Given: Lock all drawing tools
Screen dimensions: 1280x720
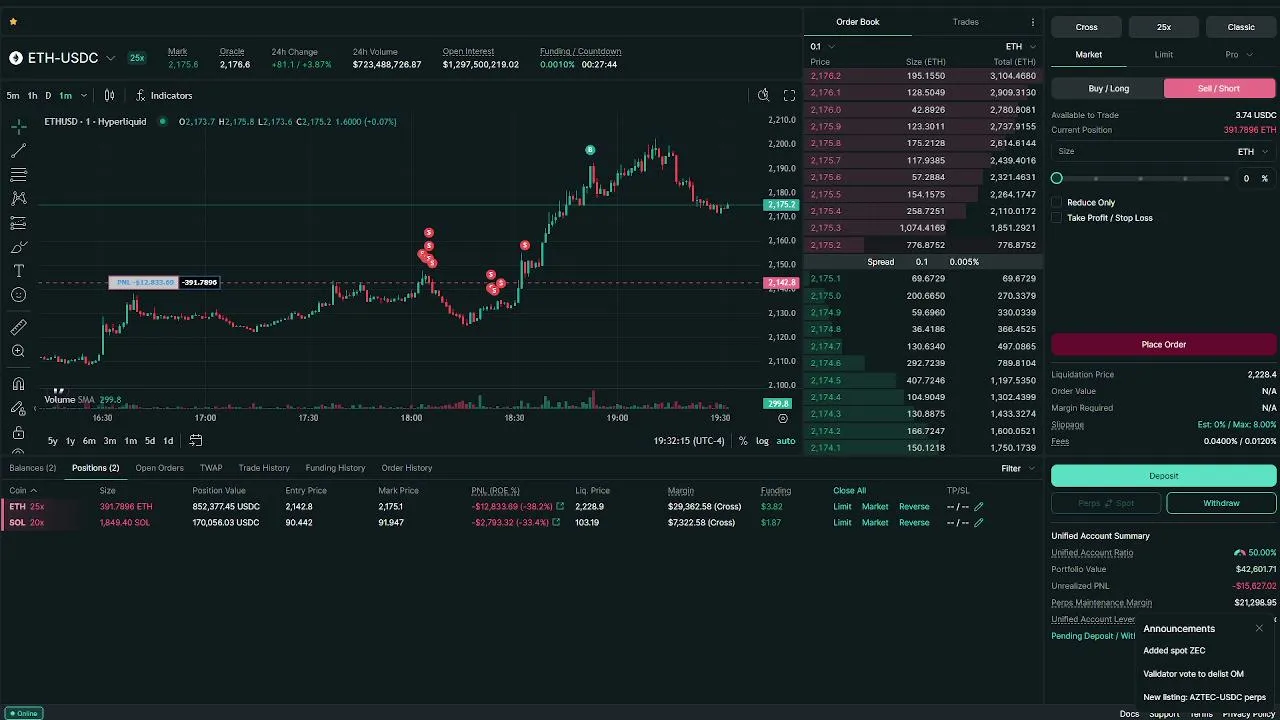Looking at the screenshot, I should pos(18,432).
